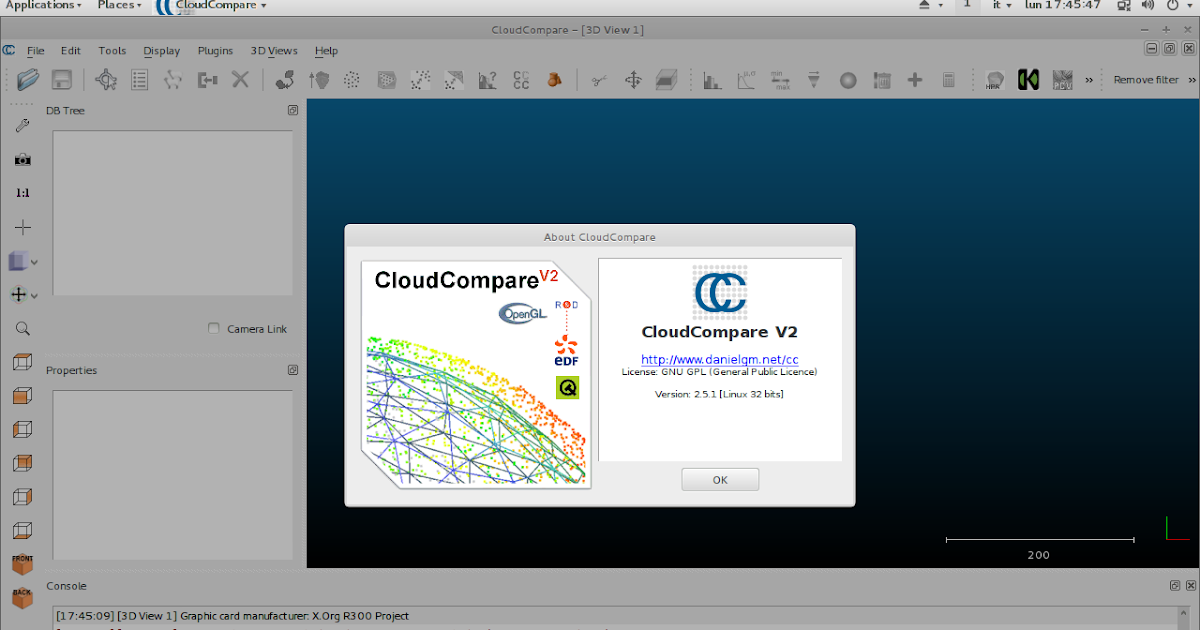Viewport: 1200px width, 630px height.
Task: Open the Edit menu
Action: [71, 51]
